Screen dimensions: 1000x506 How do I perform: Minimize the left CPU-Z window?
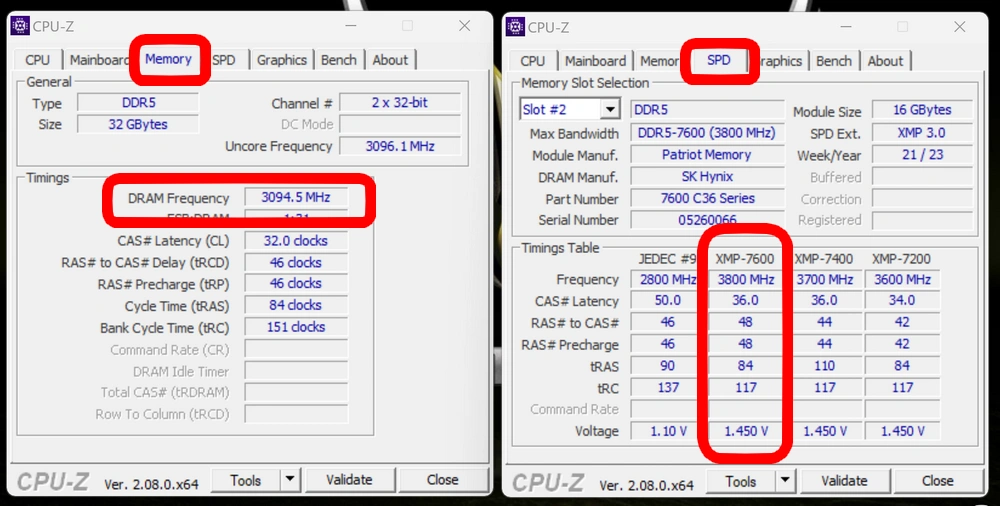pos(351,26)
